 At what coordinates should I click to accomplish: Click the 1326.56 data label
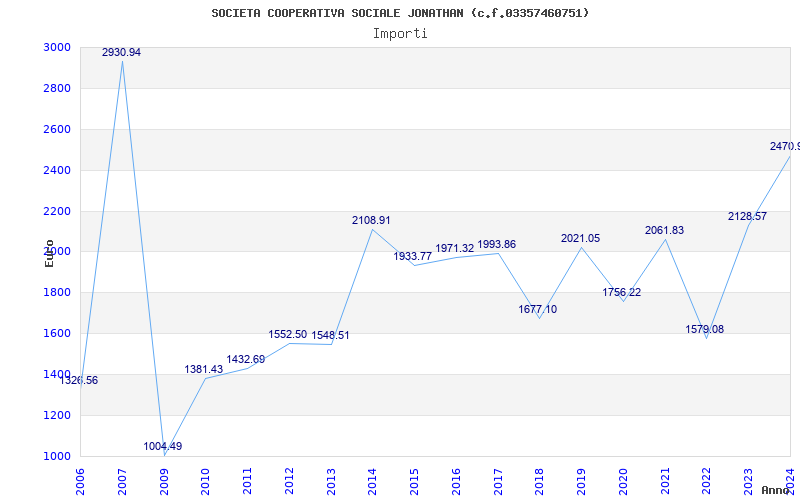(79, 381)
